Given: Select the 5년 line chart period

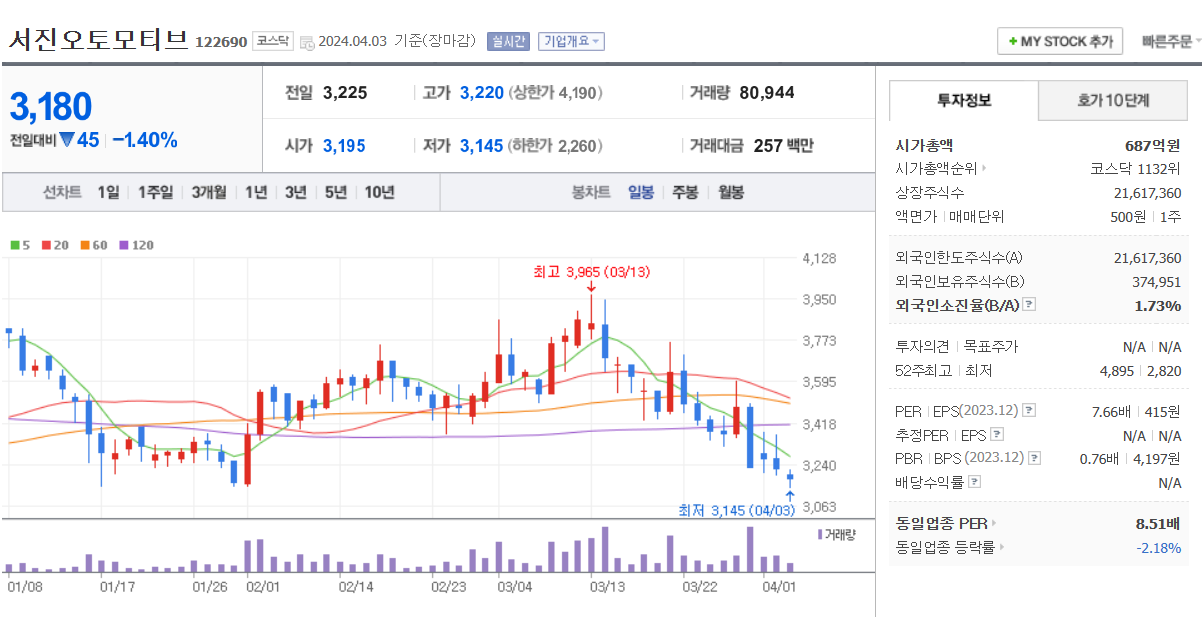Looking at the screenshot, I should coord(336,192).
